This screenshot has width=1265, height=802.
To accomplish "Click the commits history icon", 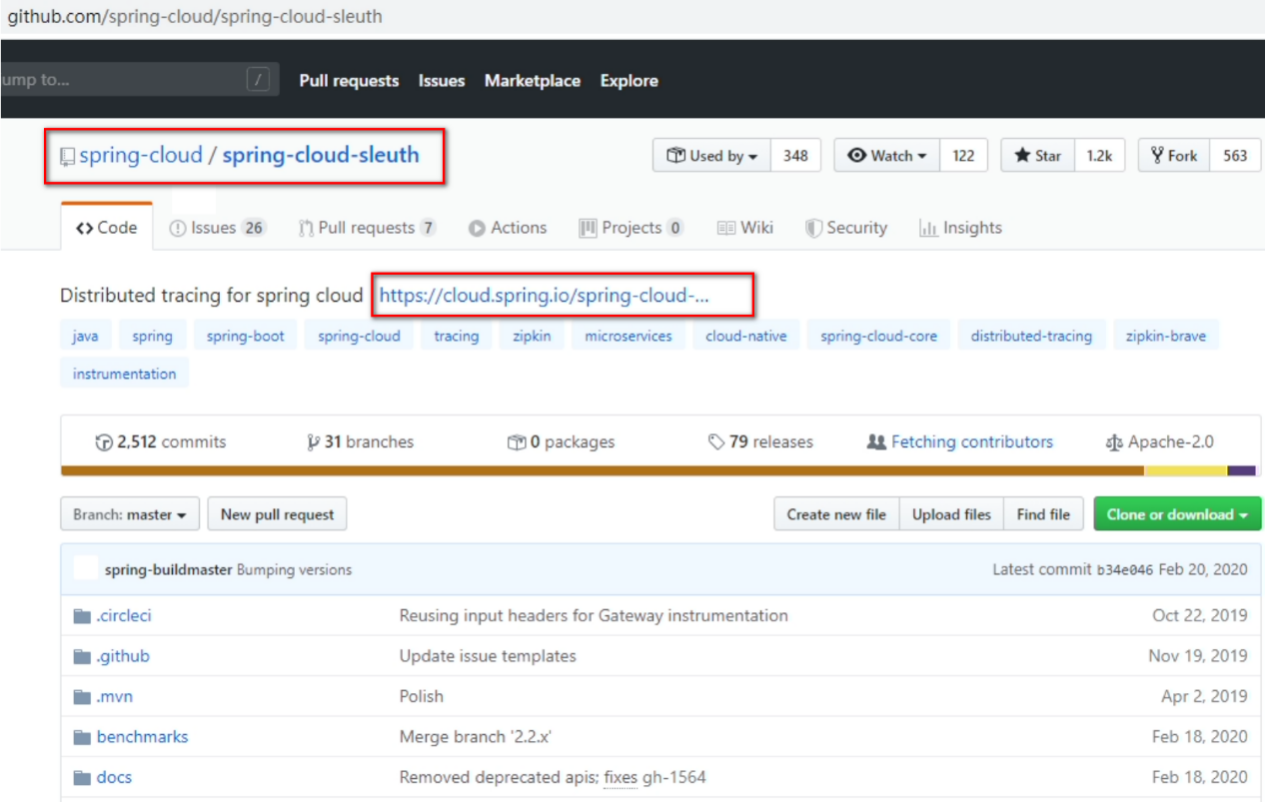I will 103,442.
